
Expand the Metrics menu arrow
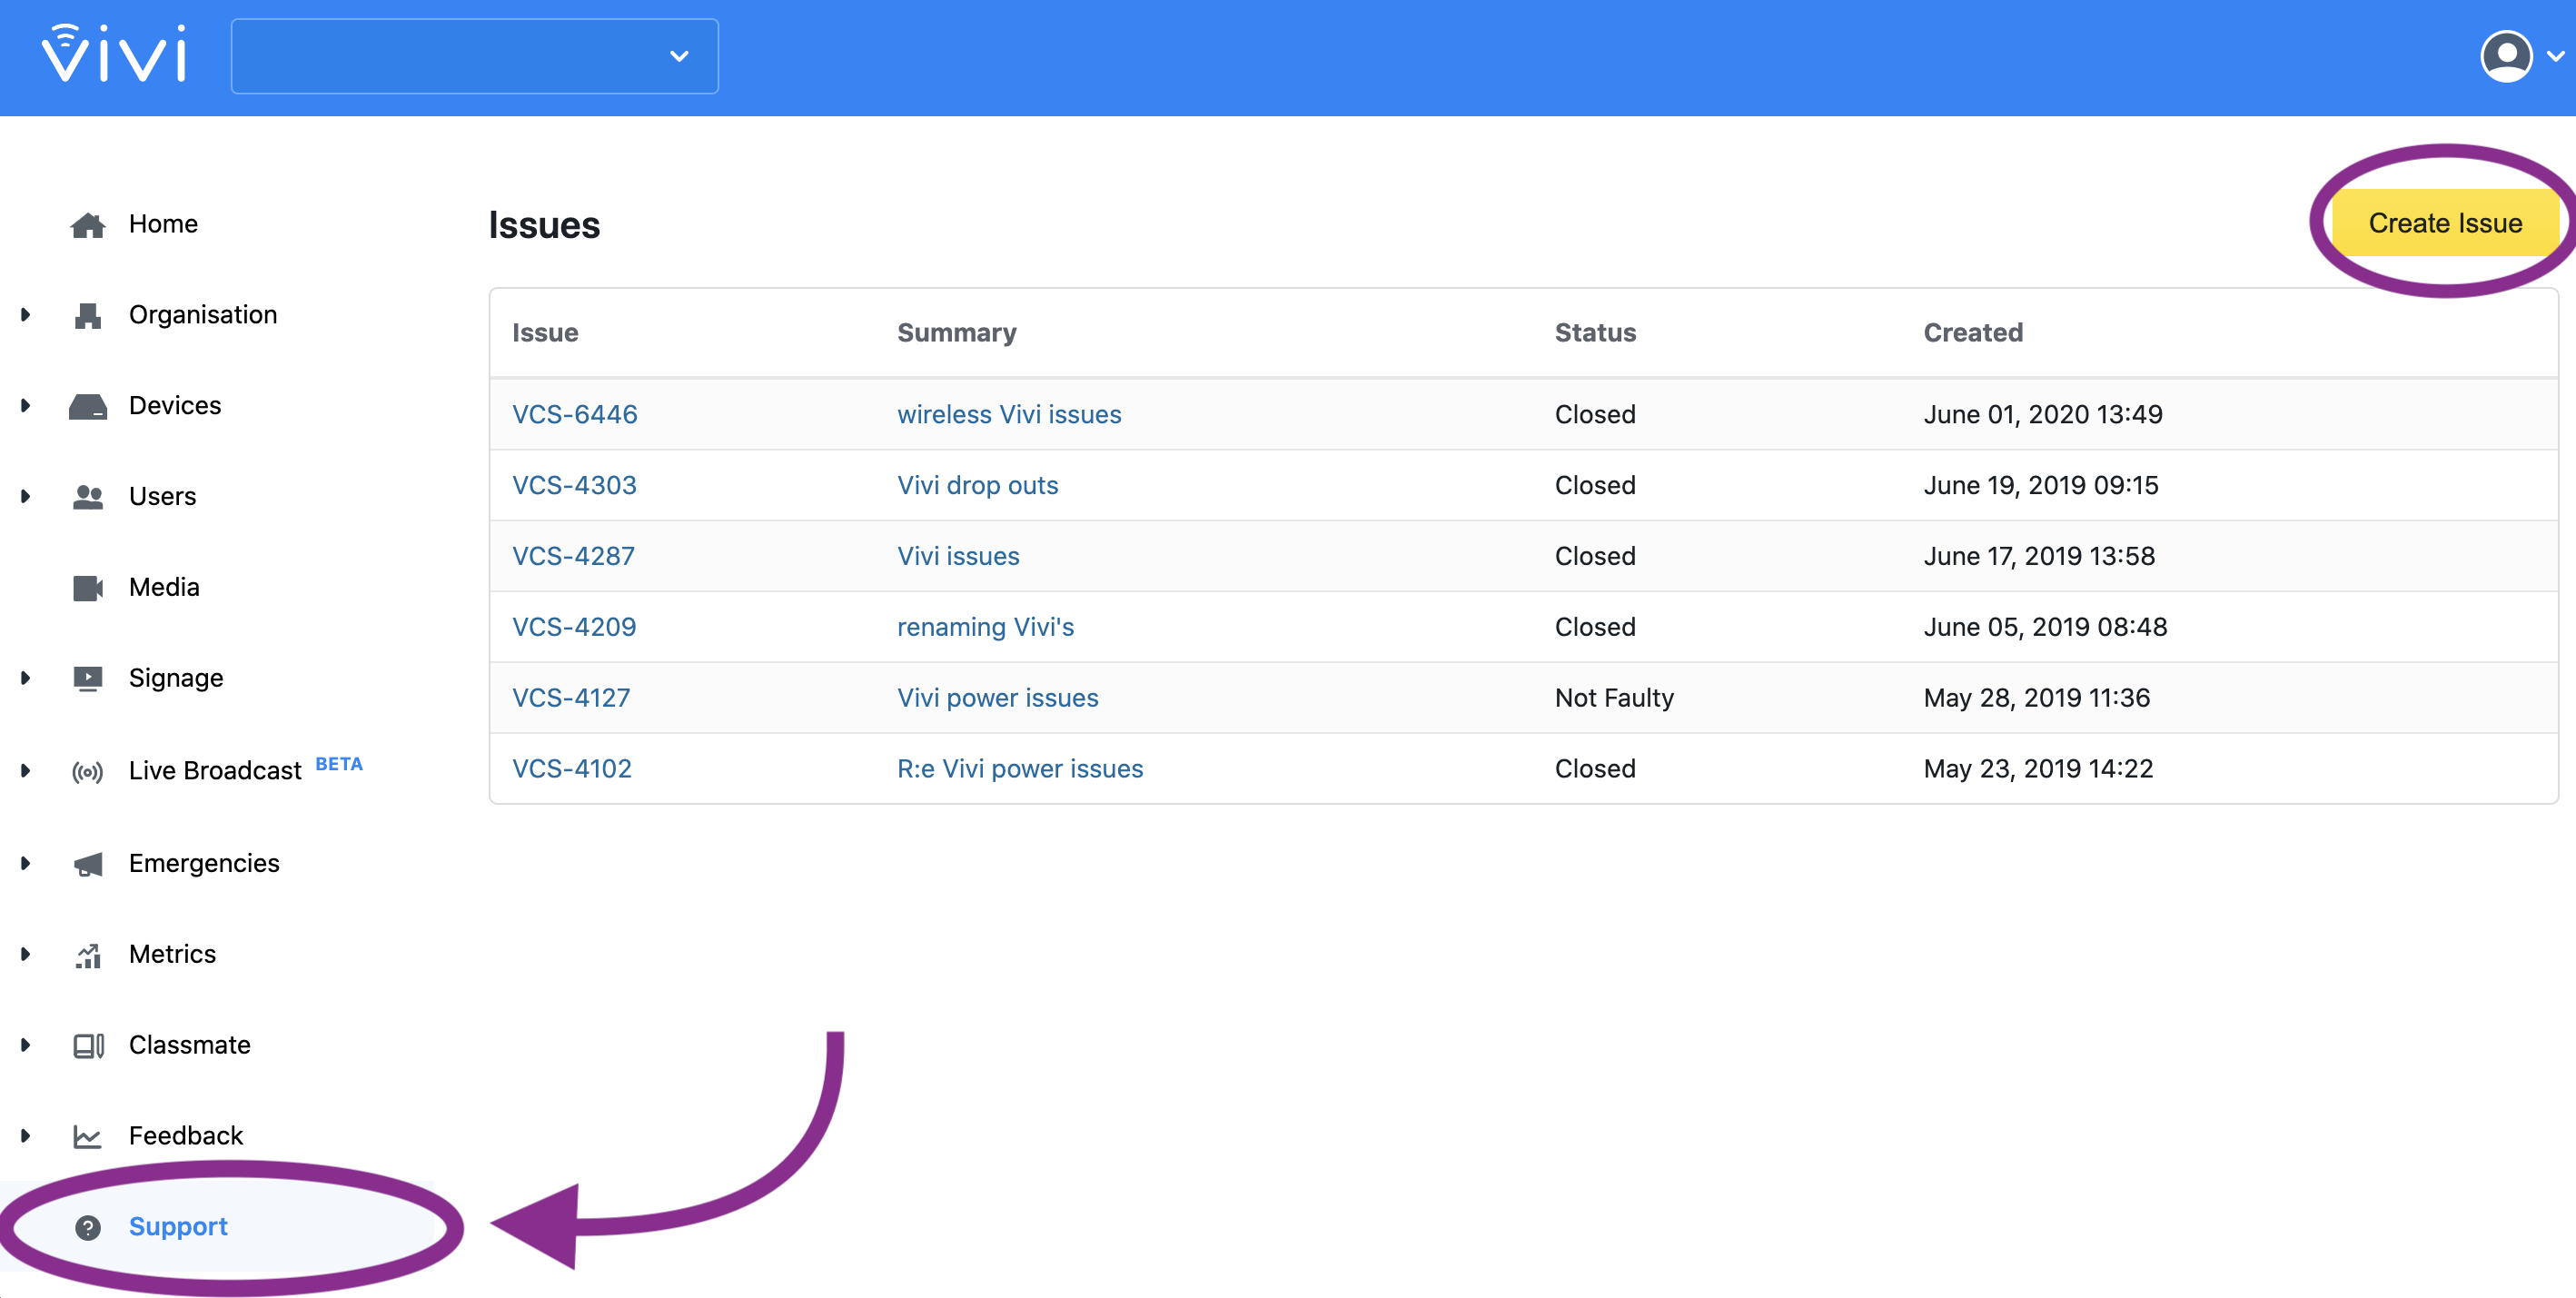[x=26, y=955]
